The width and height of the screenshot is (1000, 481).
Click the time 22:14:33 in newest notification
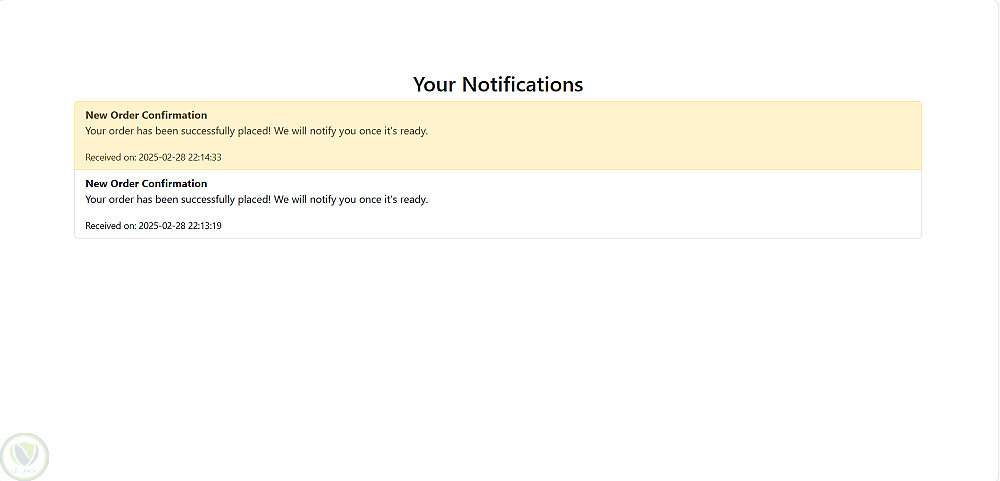click(x=204, y=157)
